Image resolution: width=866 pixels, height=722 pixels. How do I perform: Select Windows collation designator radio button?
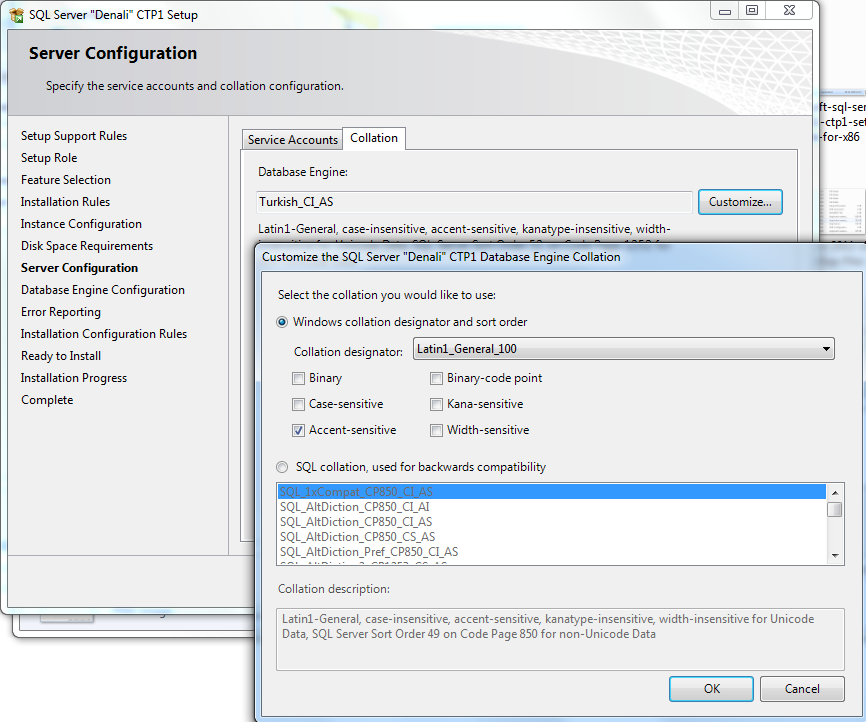click(x=282, y=322)
